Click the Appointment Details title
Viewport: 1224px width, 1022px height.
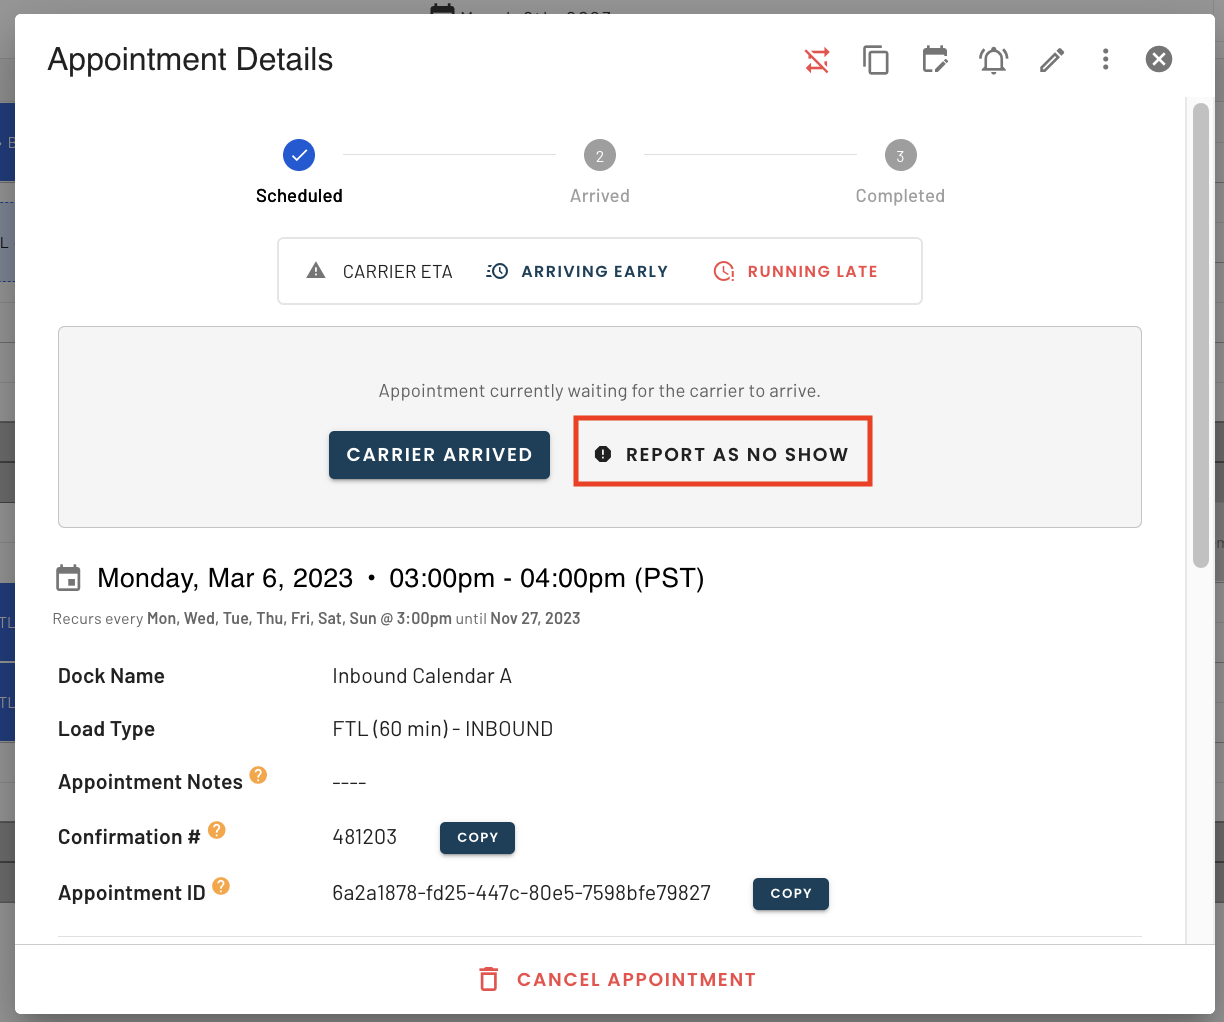click(x=190, y=60)
